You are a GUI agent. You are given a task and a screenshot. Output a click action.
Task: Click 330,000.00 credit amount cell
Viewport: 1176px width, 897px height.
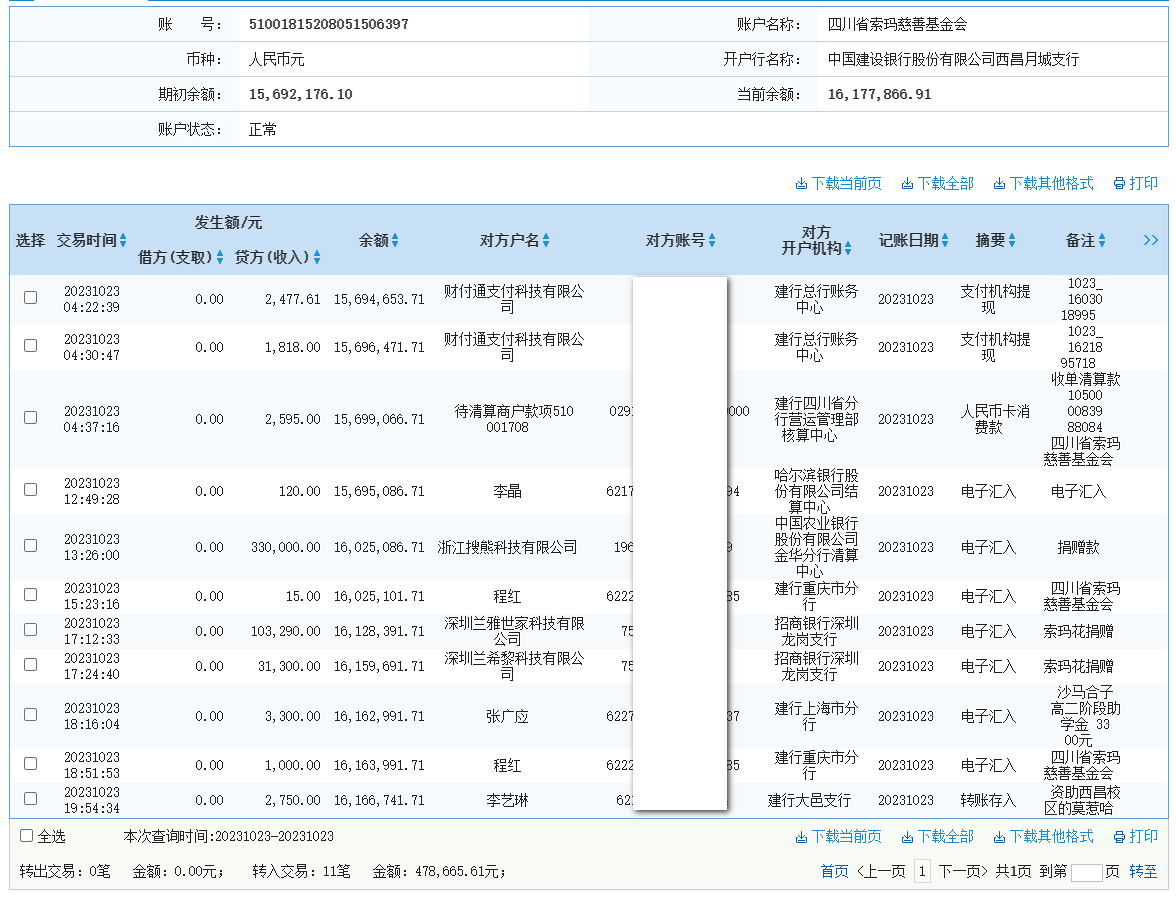pos(285,548)
